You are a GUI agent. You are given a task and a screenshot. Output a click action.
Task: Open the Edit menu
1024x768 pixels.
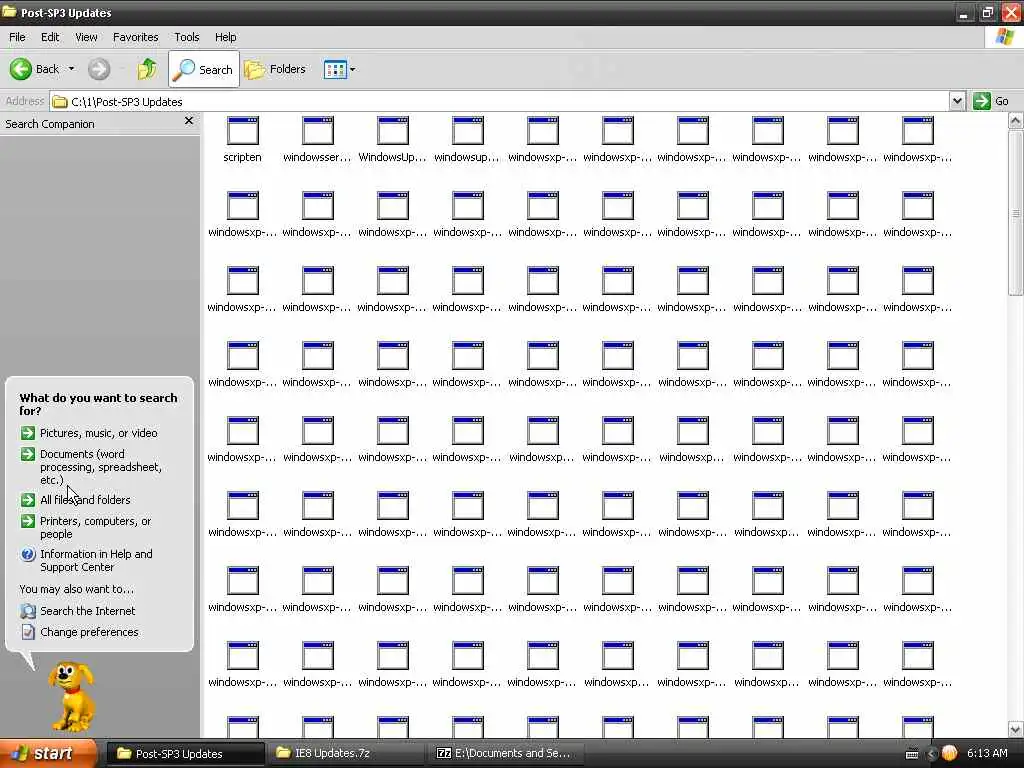(x=50, y=37)
